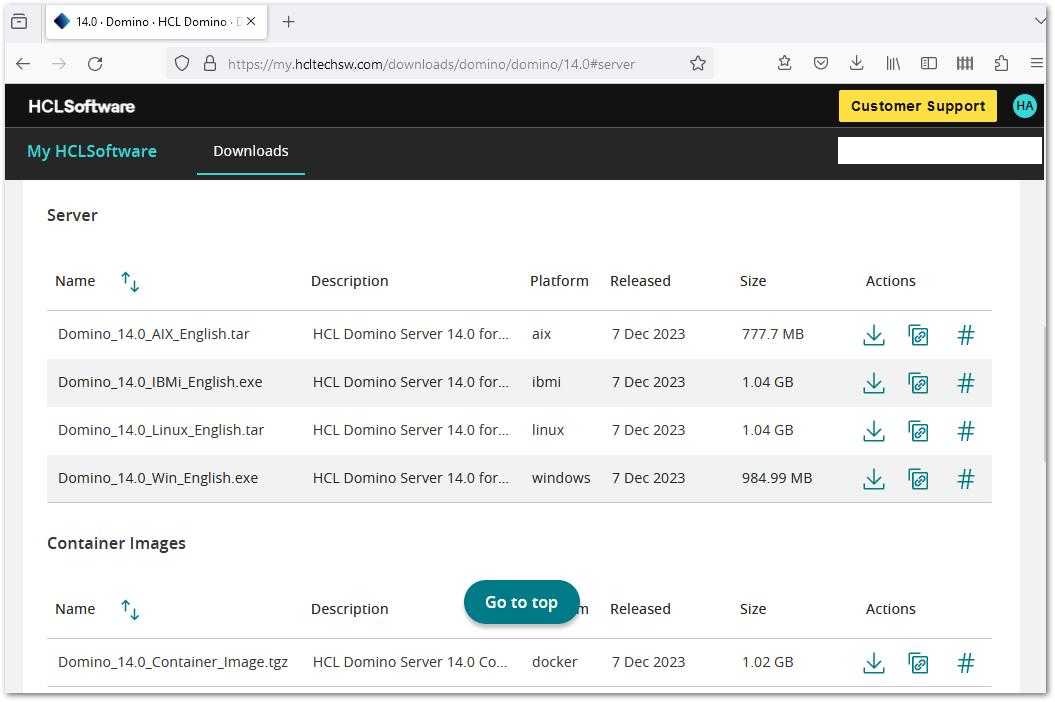
Task: Click the search box in header
Action: (939, 151)
